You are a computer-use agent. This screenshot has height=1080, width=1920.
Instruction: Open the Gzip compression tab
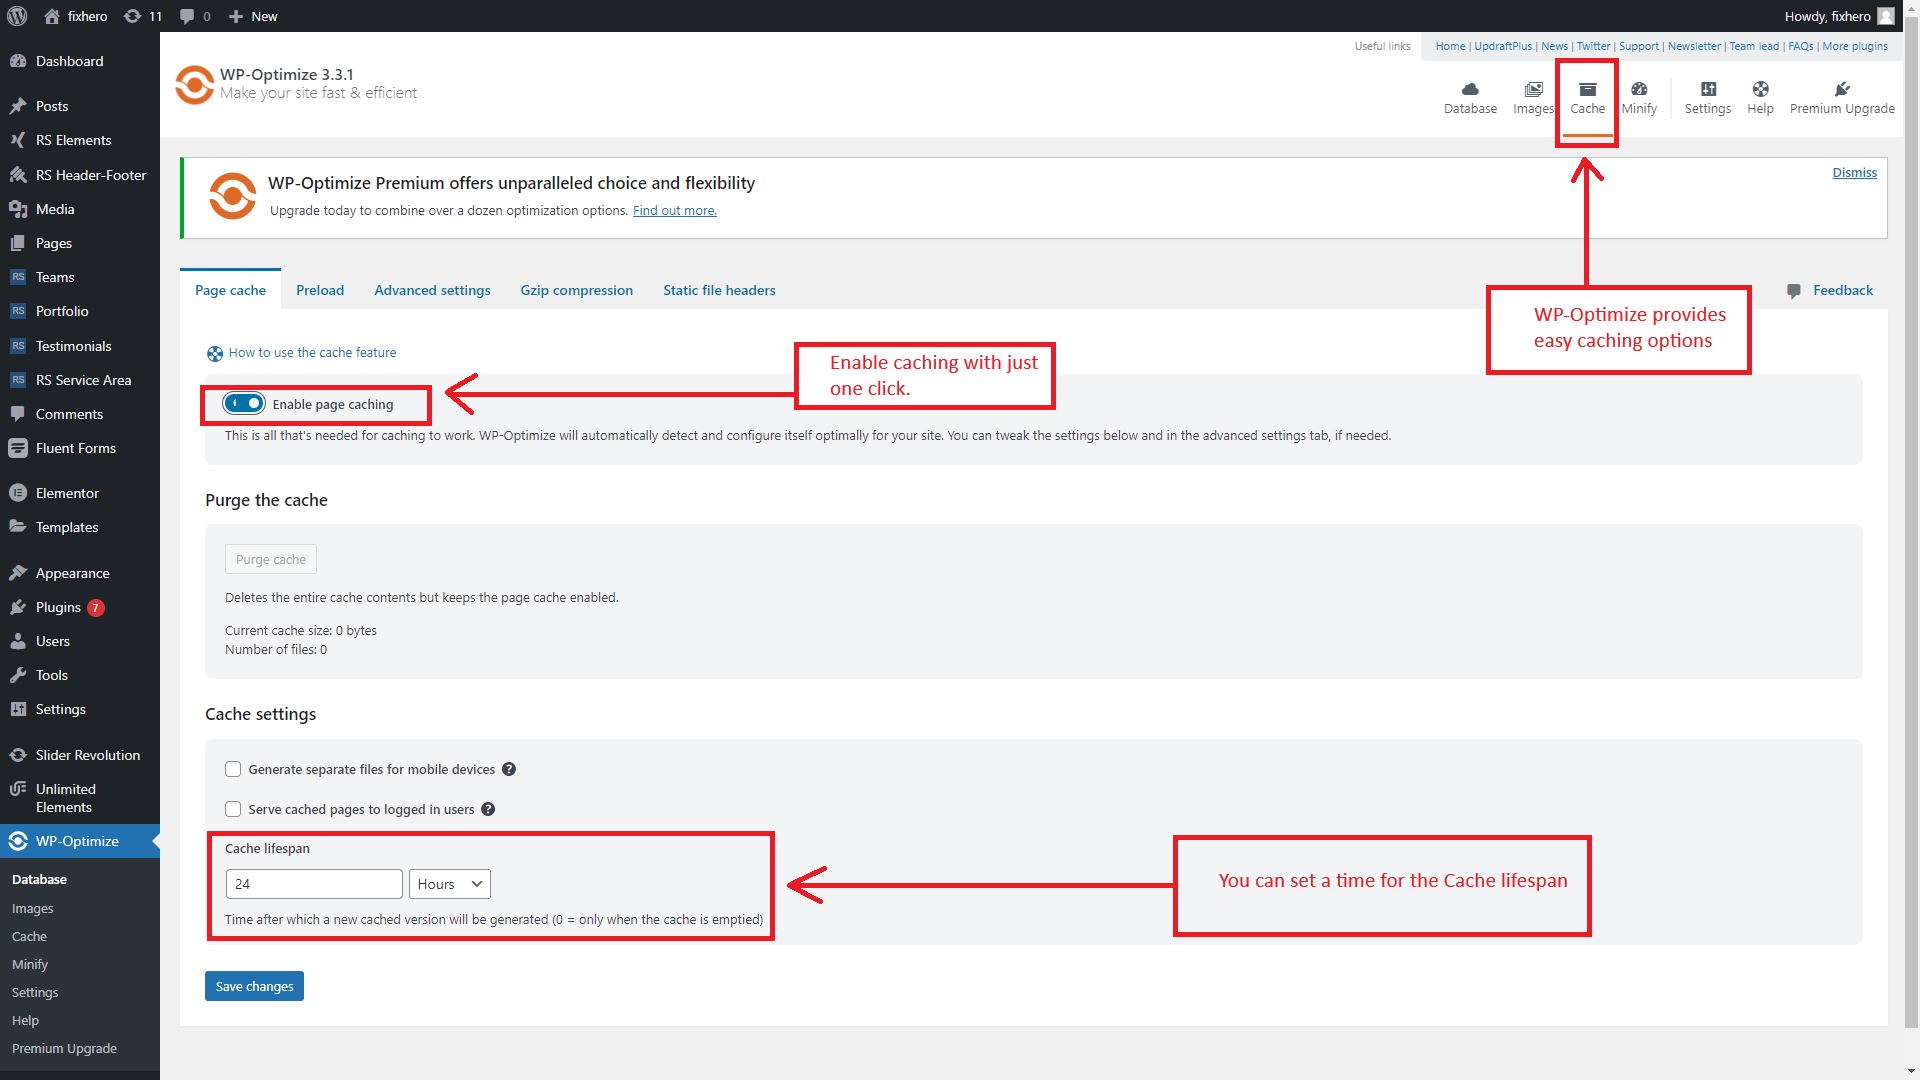[x=576, y=290]
